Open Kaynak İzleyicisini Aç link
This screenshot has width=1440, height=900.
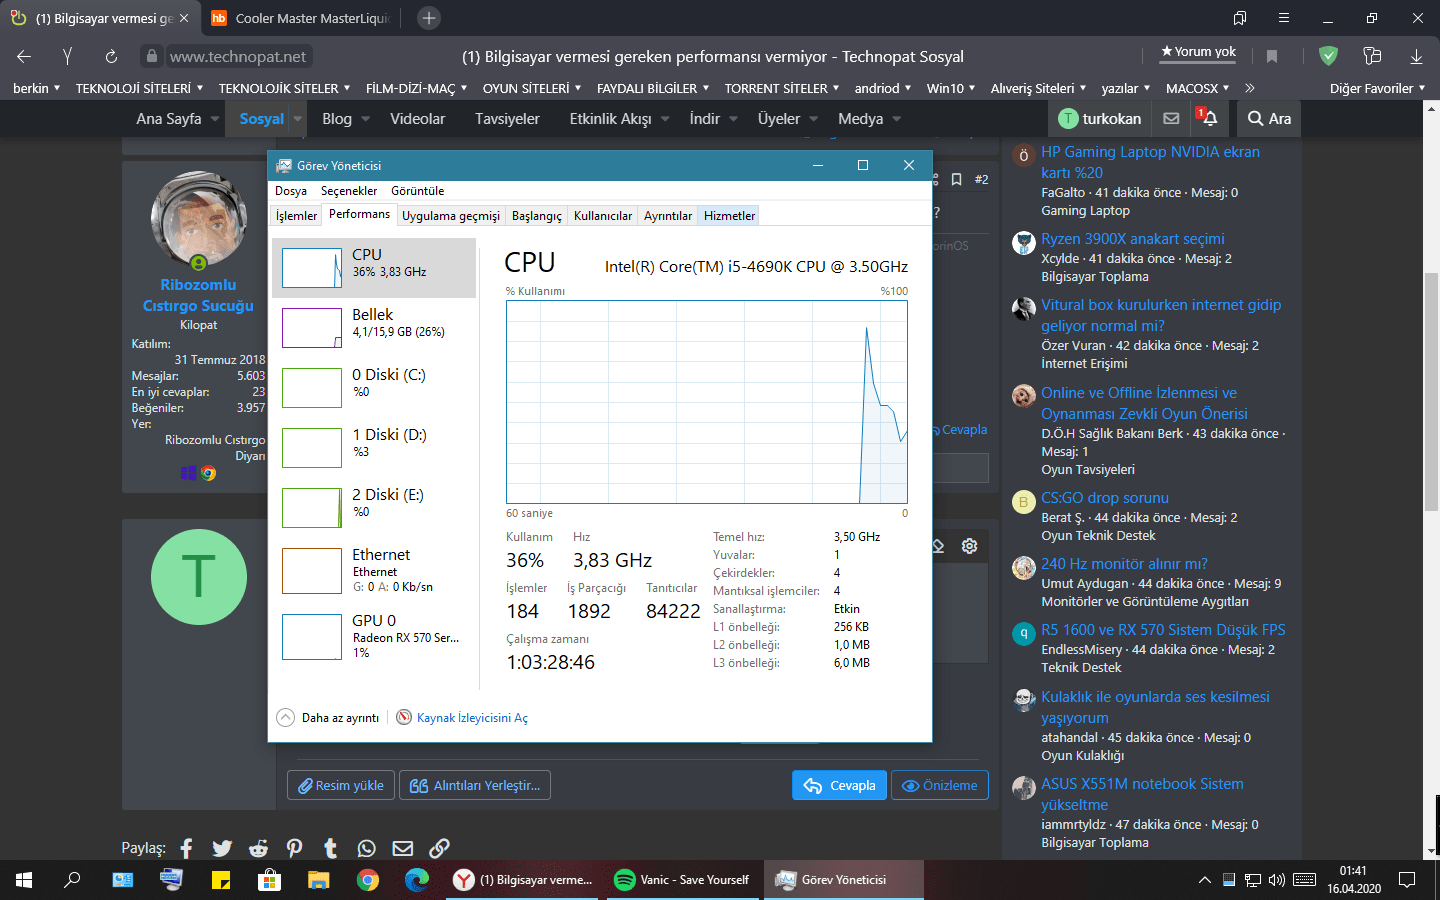(x=472, y=717)
